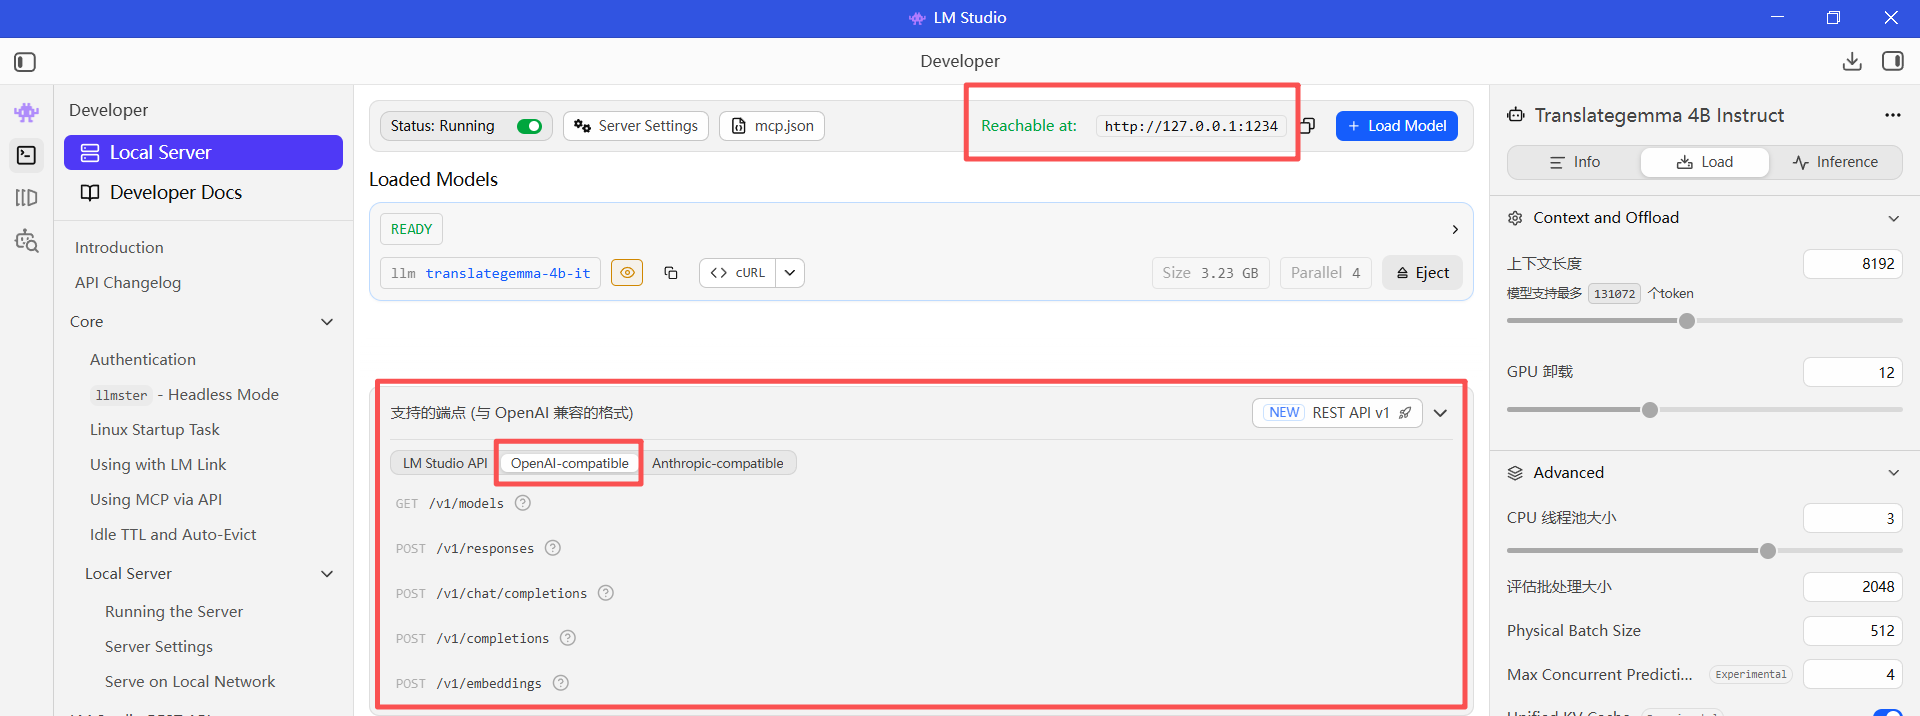Click the evaluation batch size field 2048

(x=1852, y=587)
